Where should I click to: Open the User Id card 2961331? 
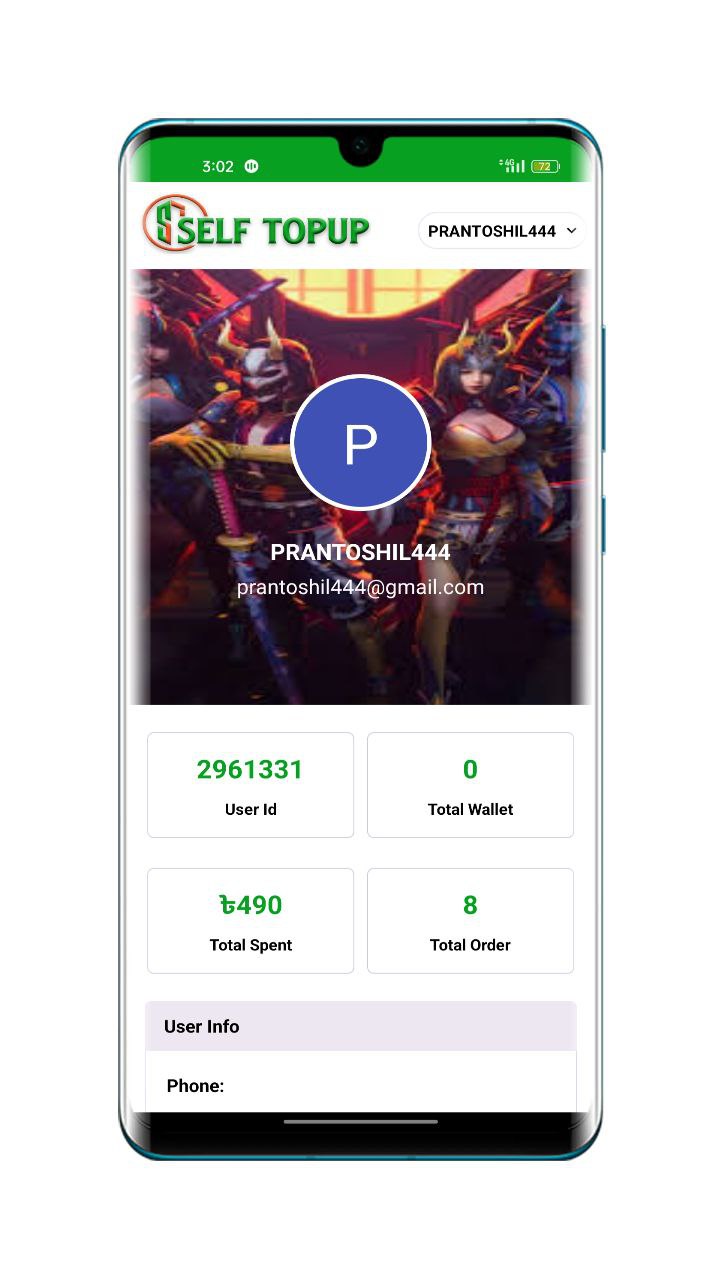[x=250, y=785]
